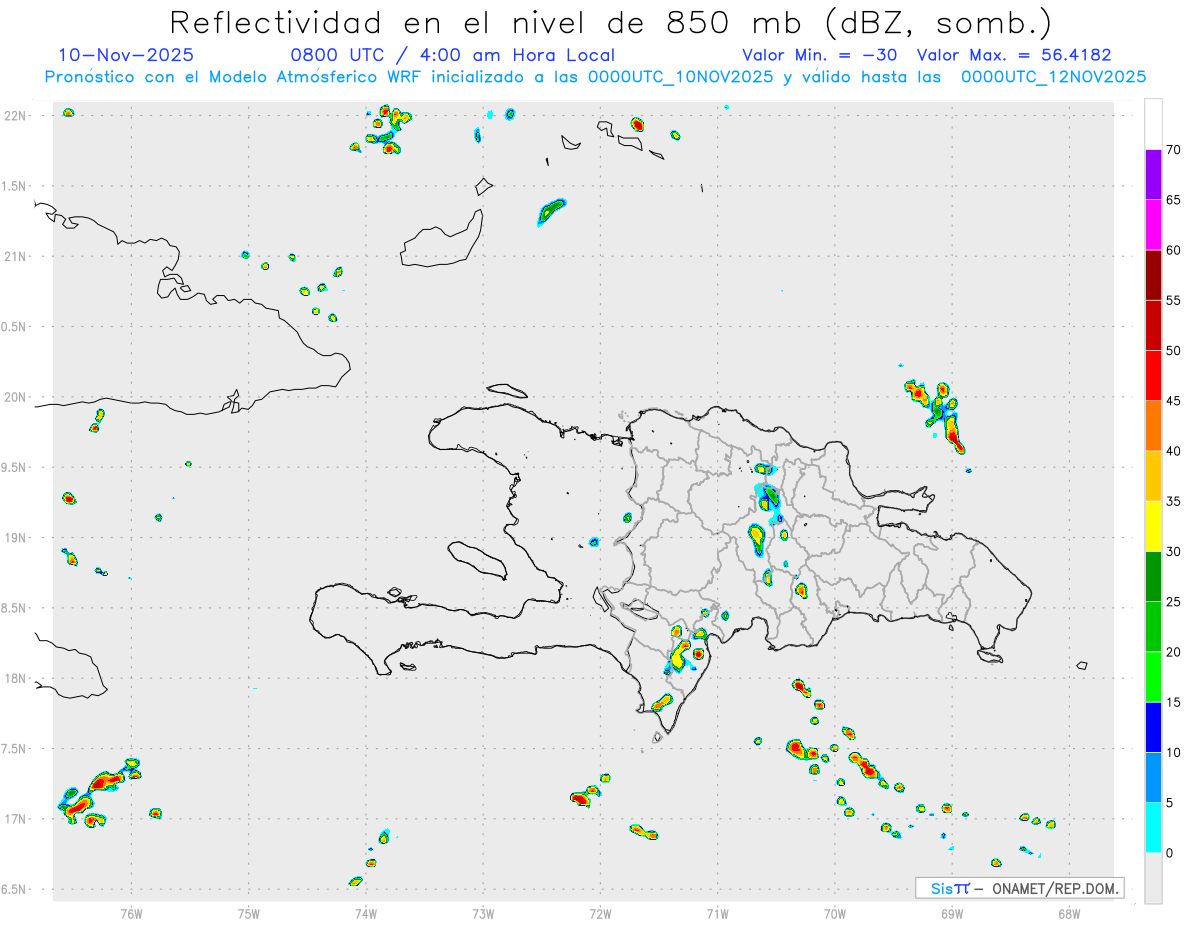Click the longitude label "72W"
The height and width of the screenshot is (927, 1200).
600,913
